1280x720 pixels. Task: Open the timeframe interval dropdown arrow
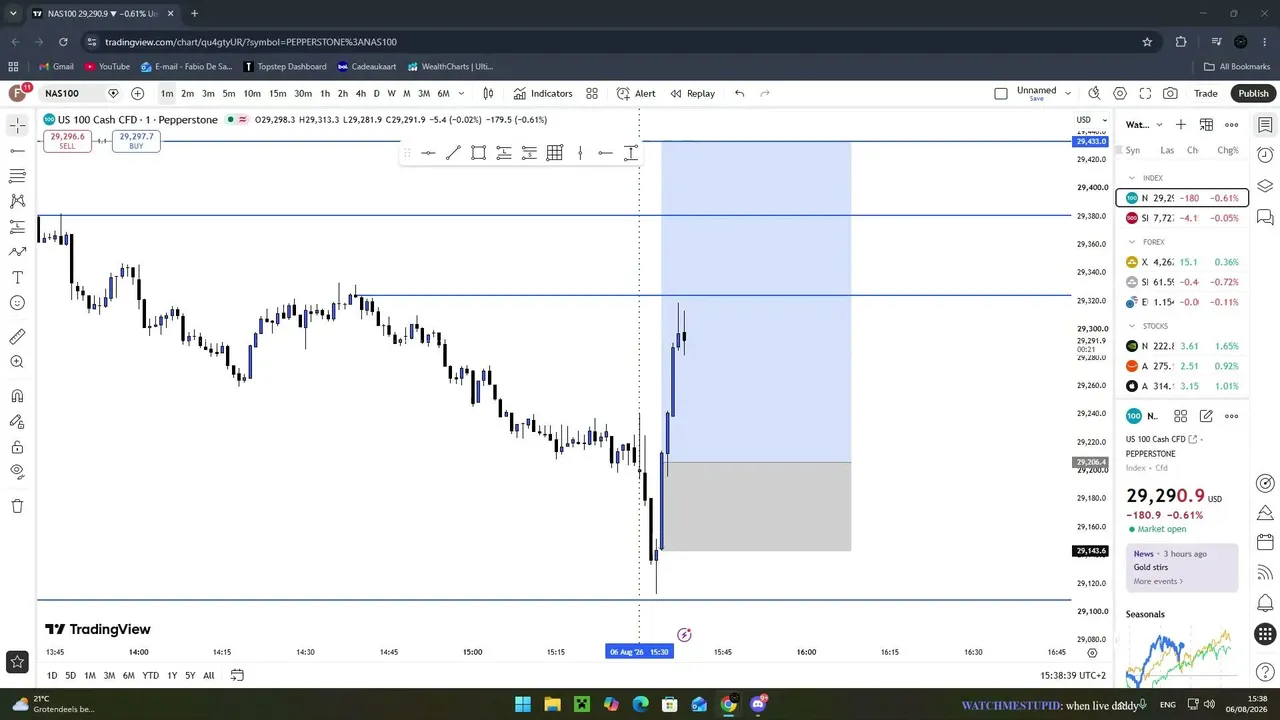tap(461, 93)
